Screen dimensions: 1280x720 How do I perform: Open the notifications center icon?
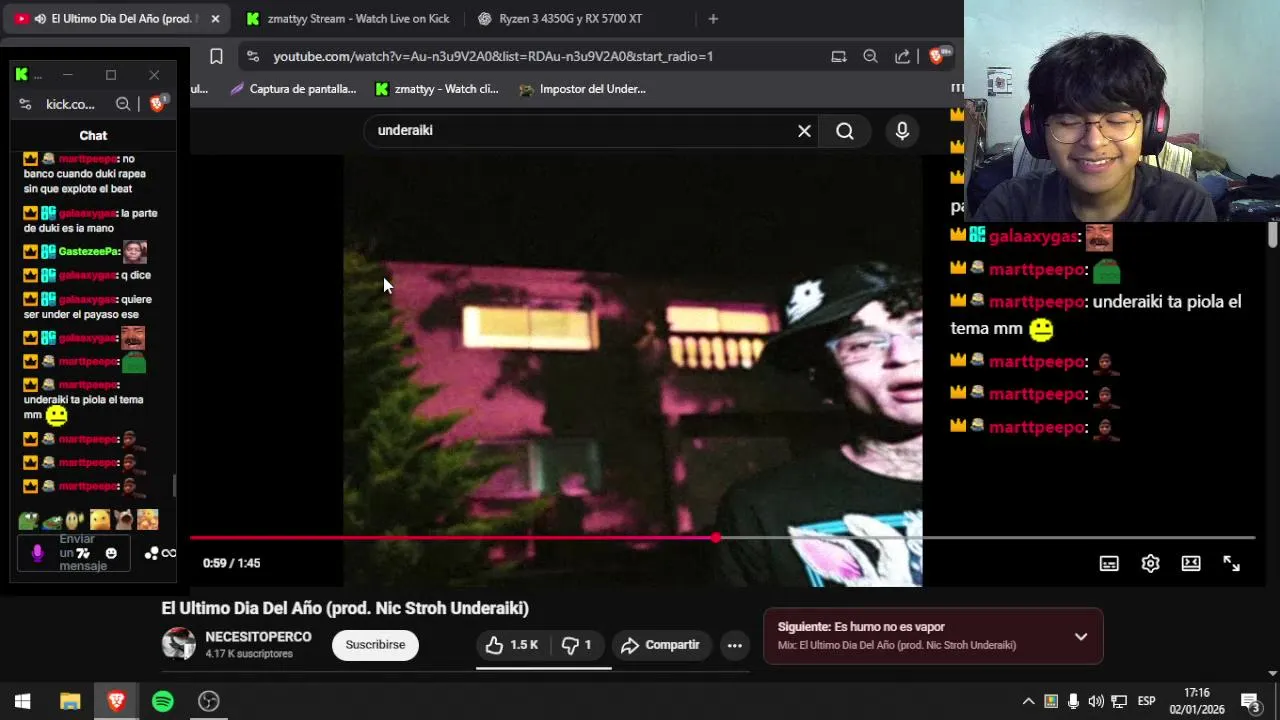click(1249, 701)
